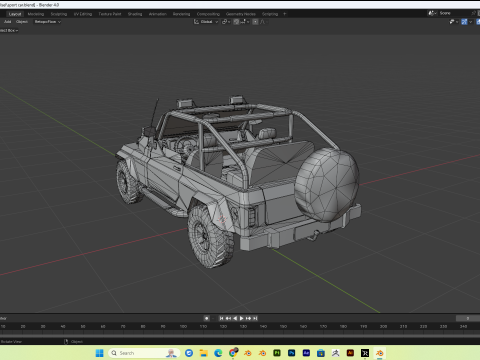The image size is (480, 360).
Task: Open the Windows Start menu
Action: [99, 353]
